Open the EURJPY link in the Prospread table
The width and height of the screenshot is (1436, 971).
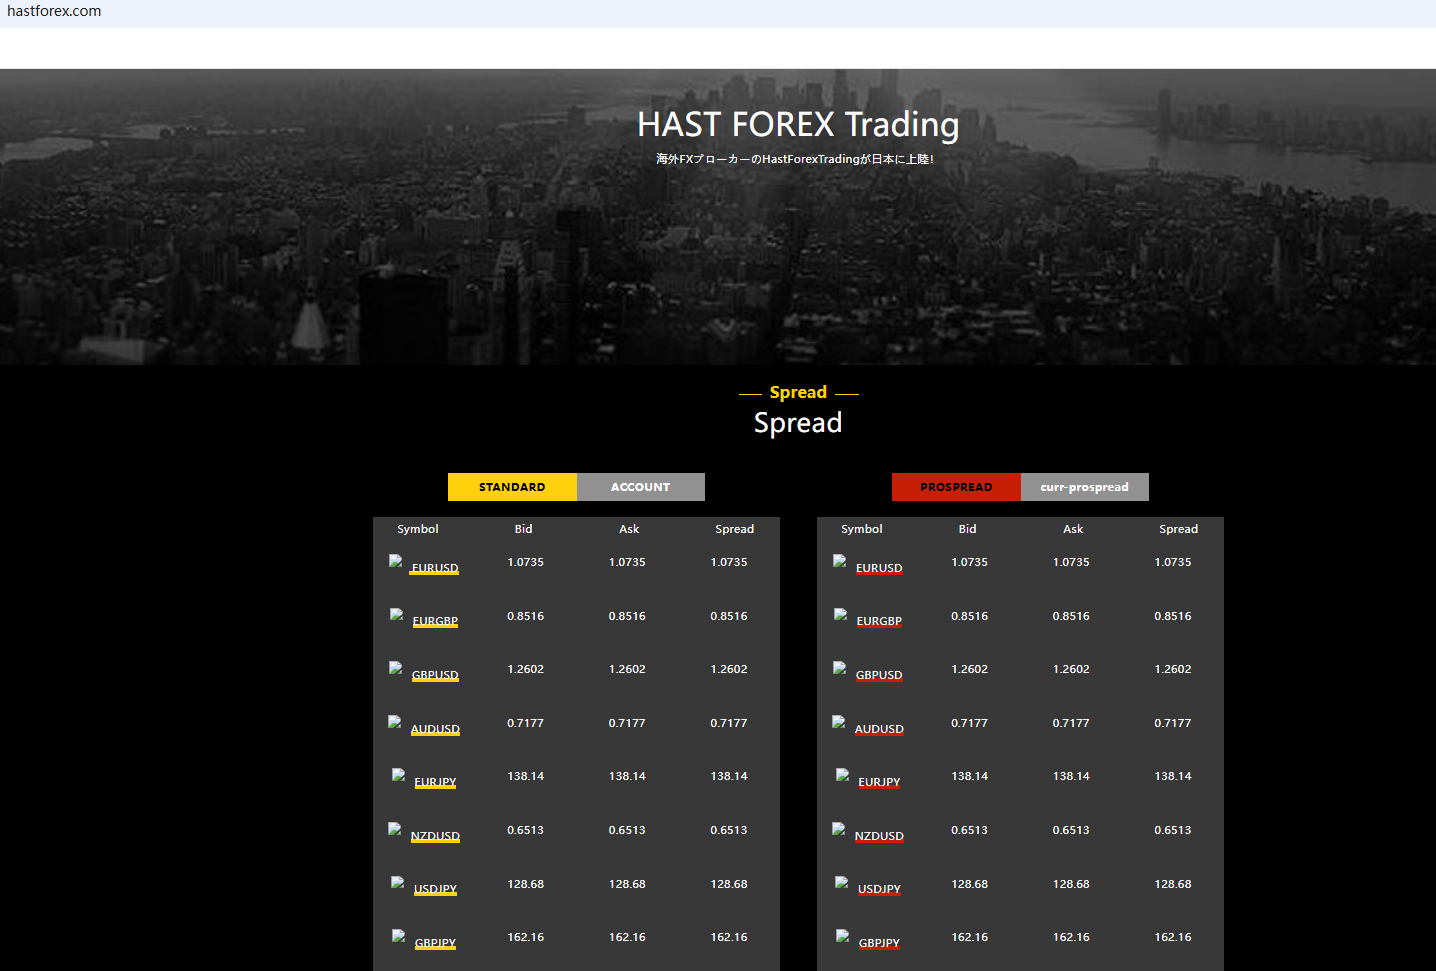click(879, 782)
